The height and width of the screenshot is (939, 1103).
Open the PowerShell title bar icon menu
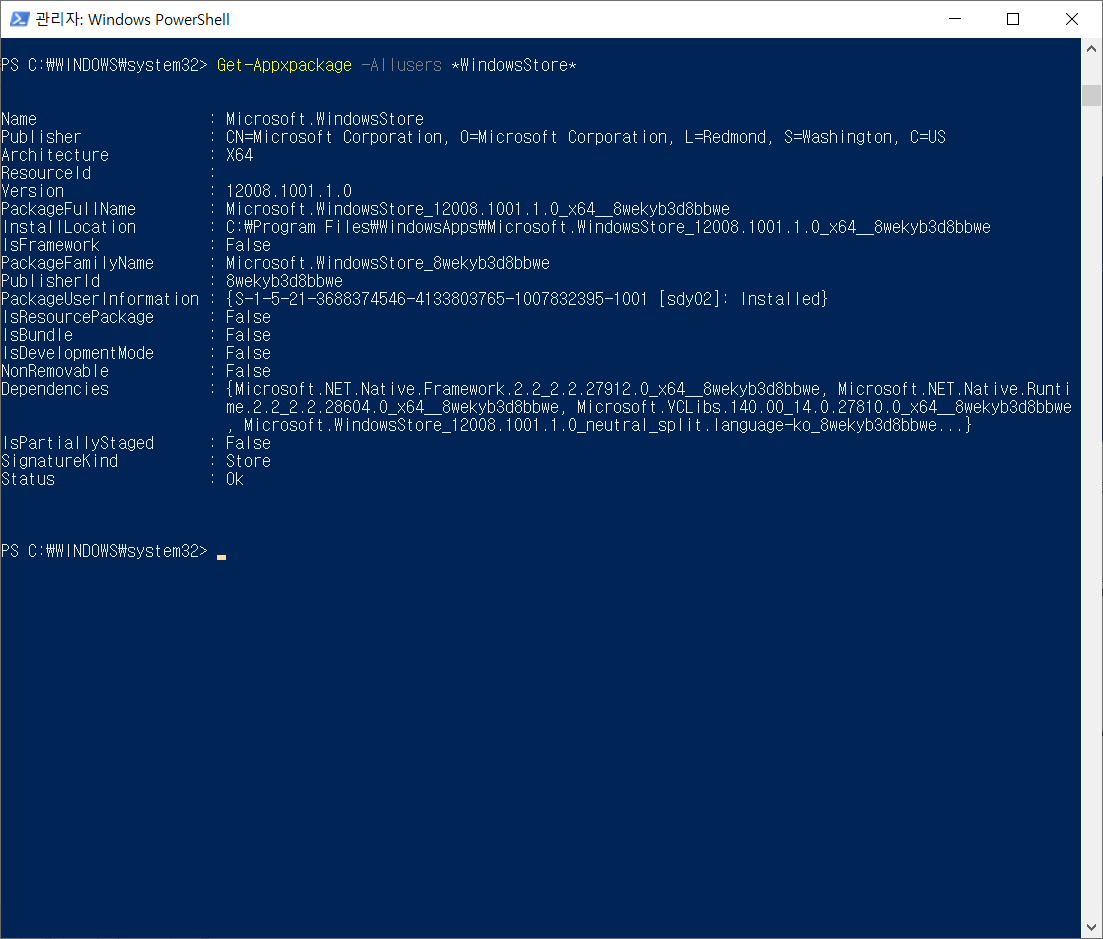[x=19, y=19]
